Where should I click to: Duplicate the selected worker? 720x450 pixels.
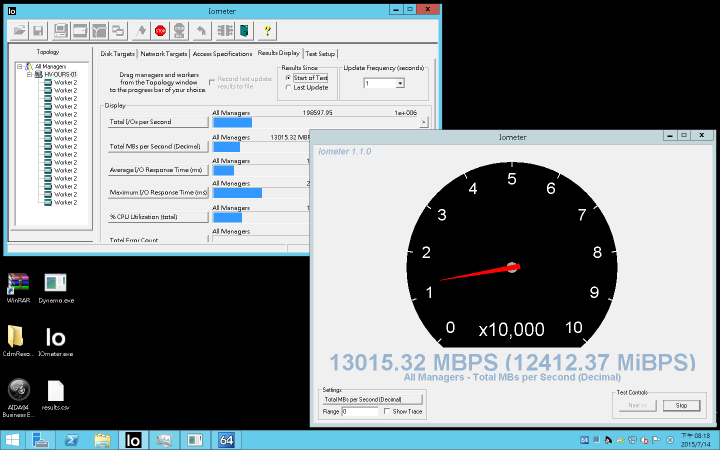[x=118, y=31]
